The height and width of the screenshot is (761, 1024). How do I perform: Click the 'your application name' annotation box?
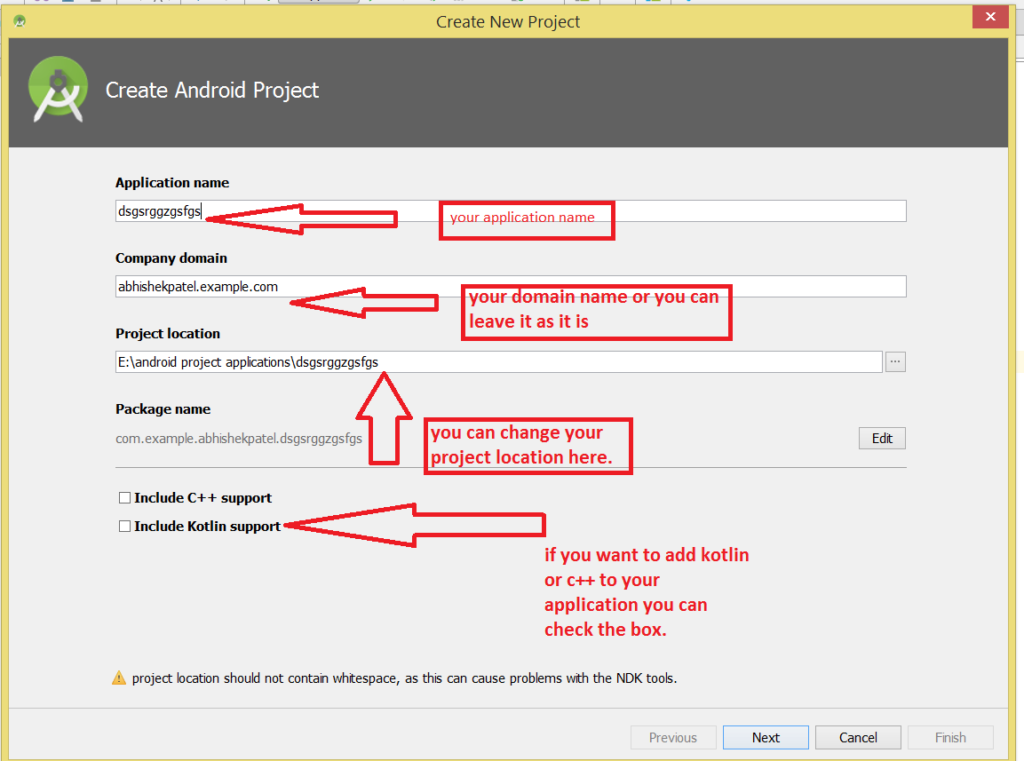pos(527,219)
